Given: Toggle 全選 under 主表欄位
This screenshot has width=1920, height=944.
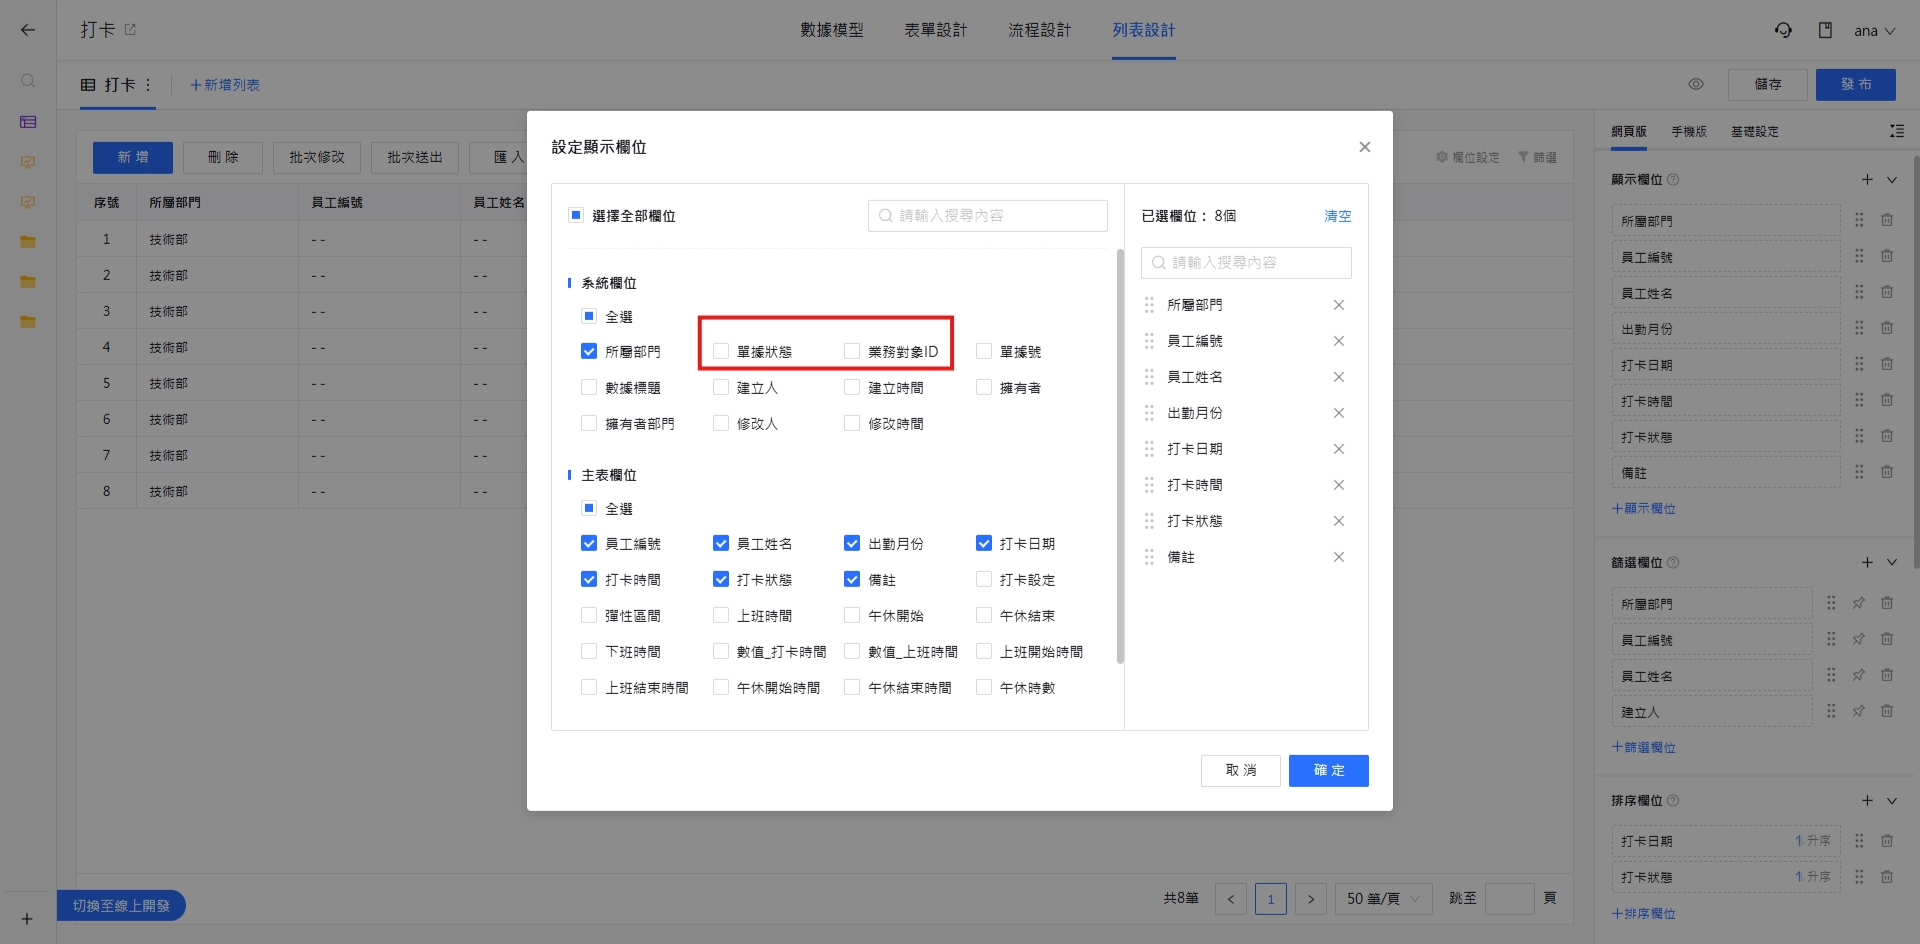Looking at the screenshot, I should pyautogui.click(x=589, y=508).
